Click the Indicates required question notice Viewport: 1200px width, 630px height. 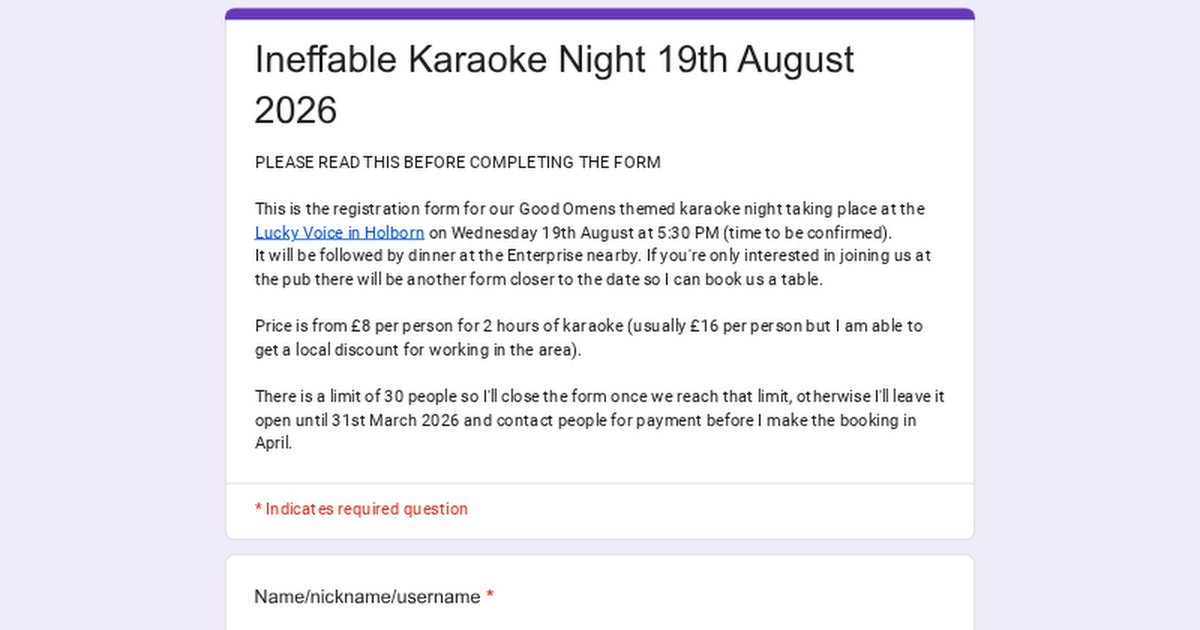coord(366,509)
